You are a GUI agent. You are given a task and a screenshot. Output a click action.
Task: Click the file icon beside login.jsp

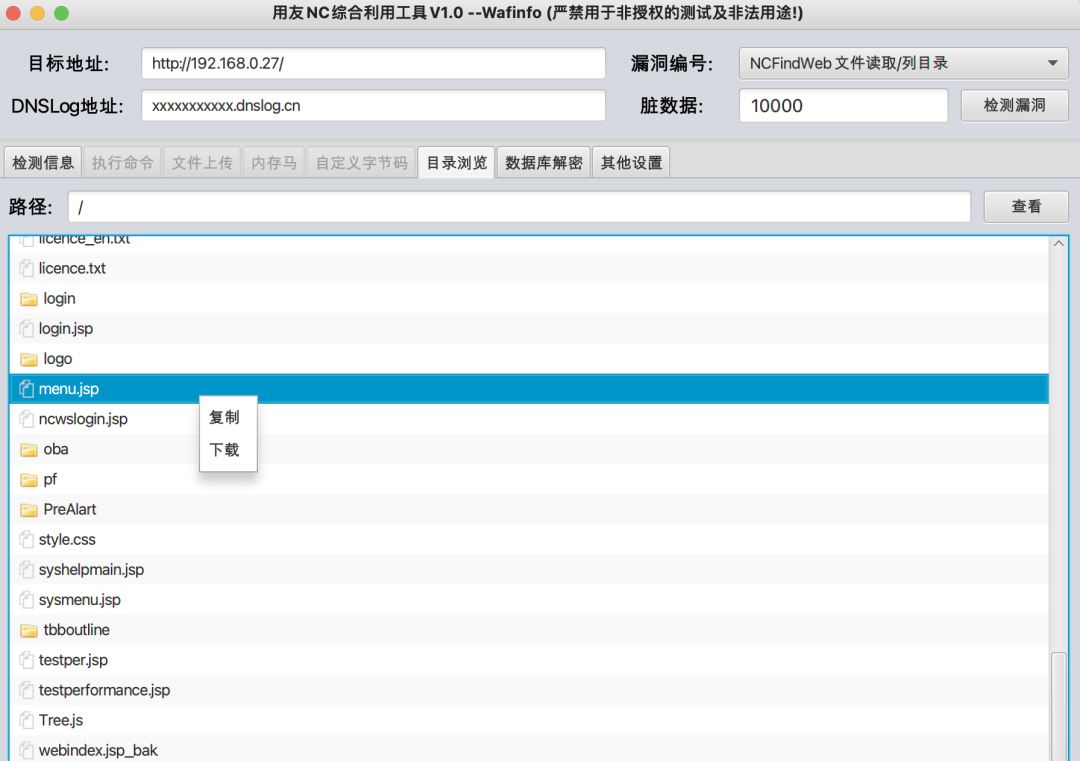point(27,329)
